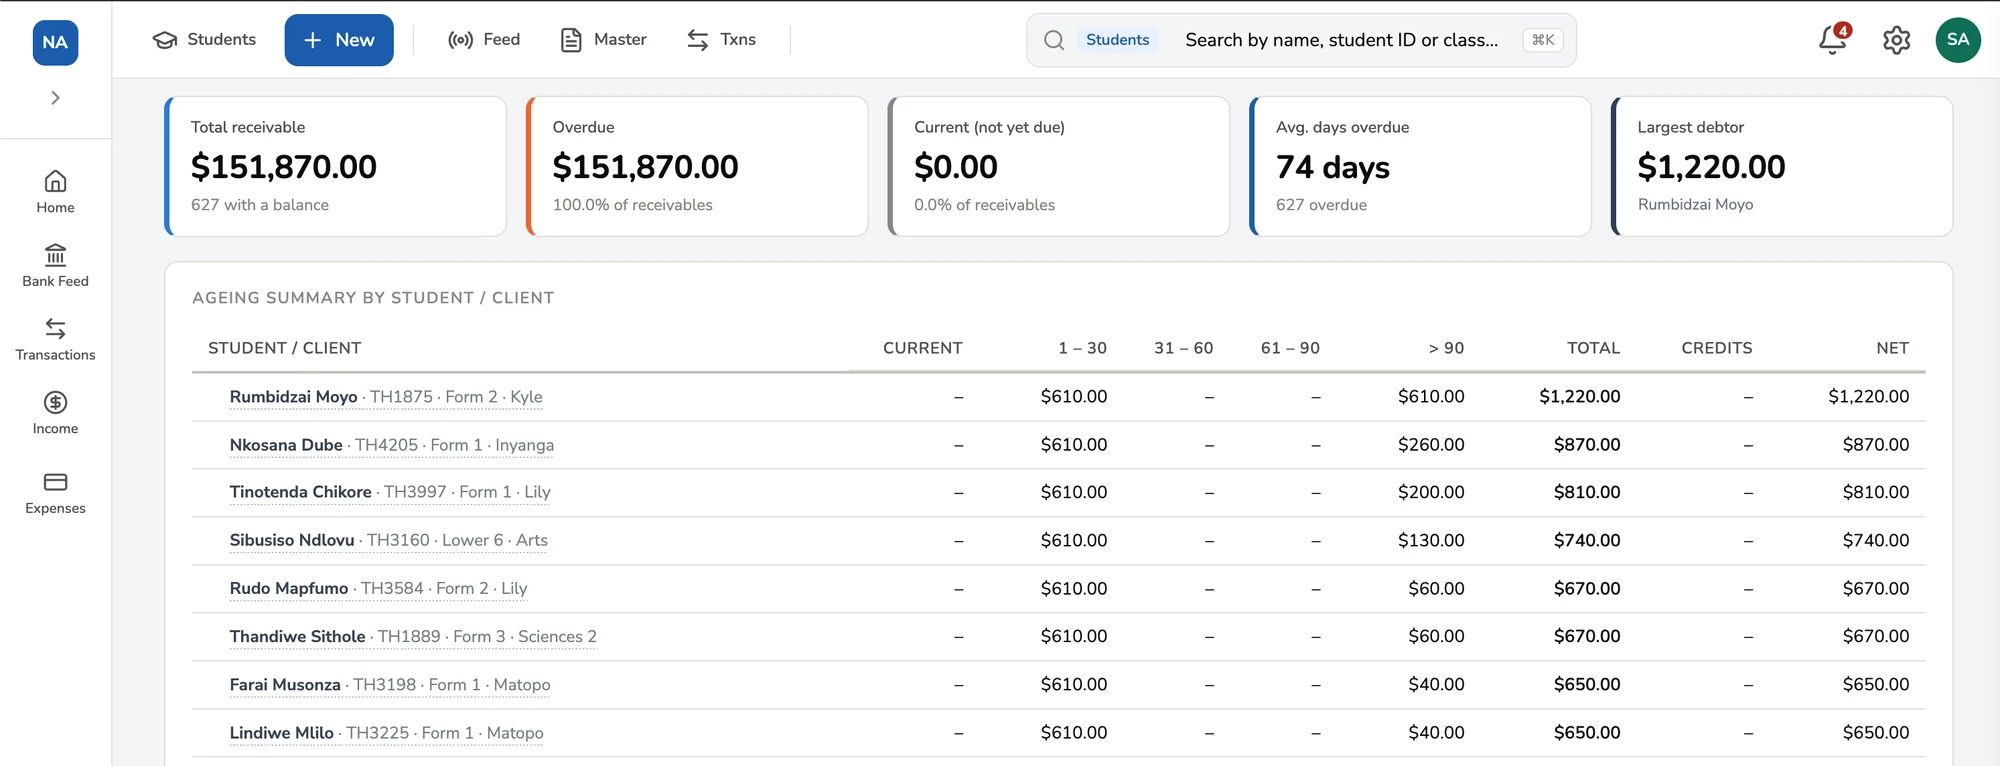Image resolution: width=2000 pixels, height=766 pixels.
Task: Open Master in the top bar
Action: 604,40
